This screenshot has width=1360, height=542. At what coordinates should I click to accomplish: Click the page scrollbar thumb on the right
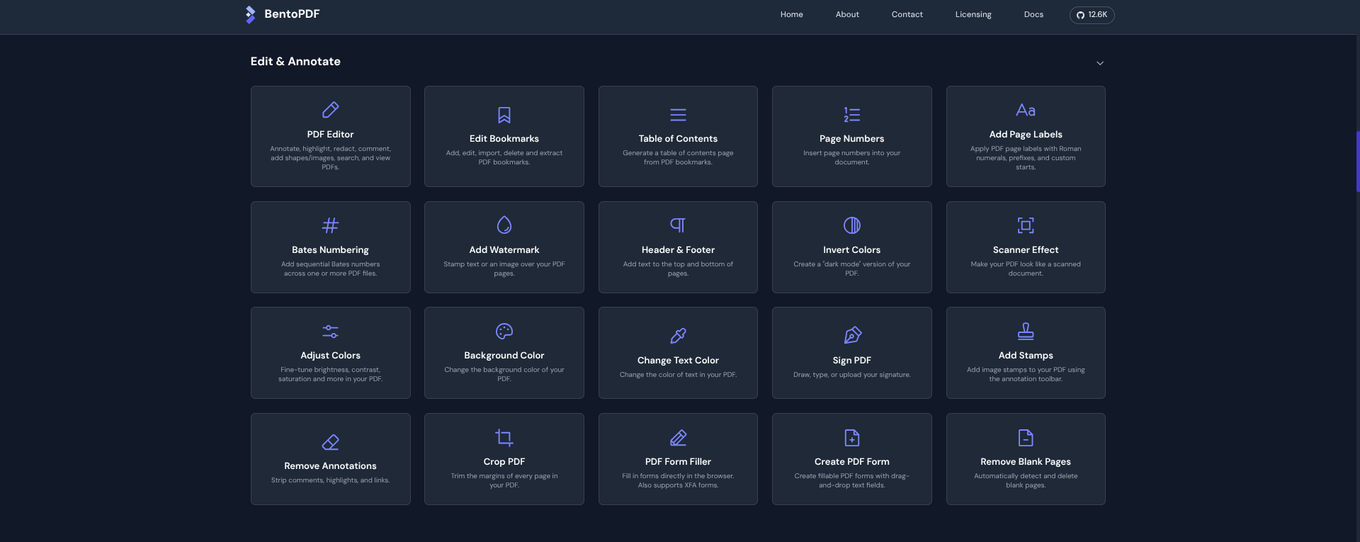[1357, 161]
